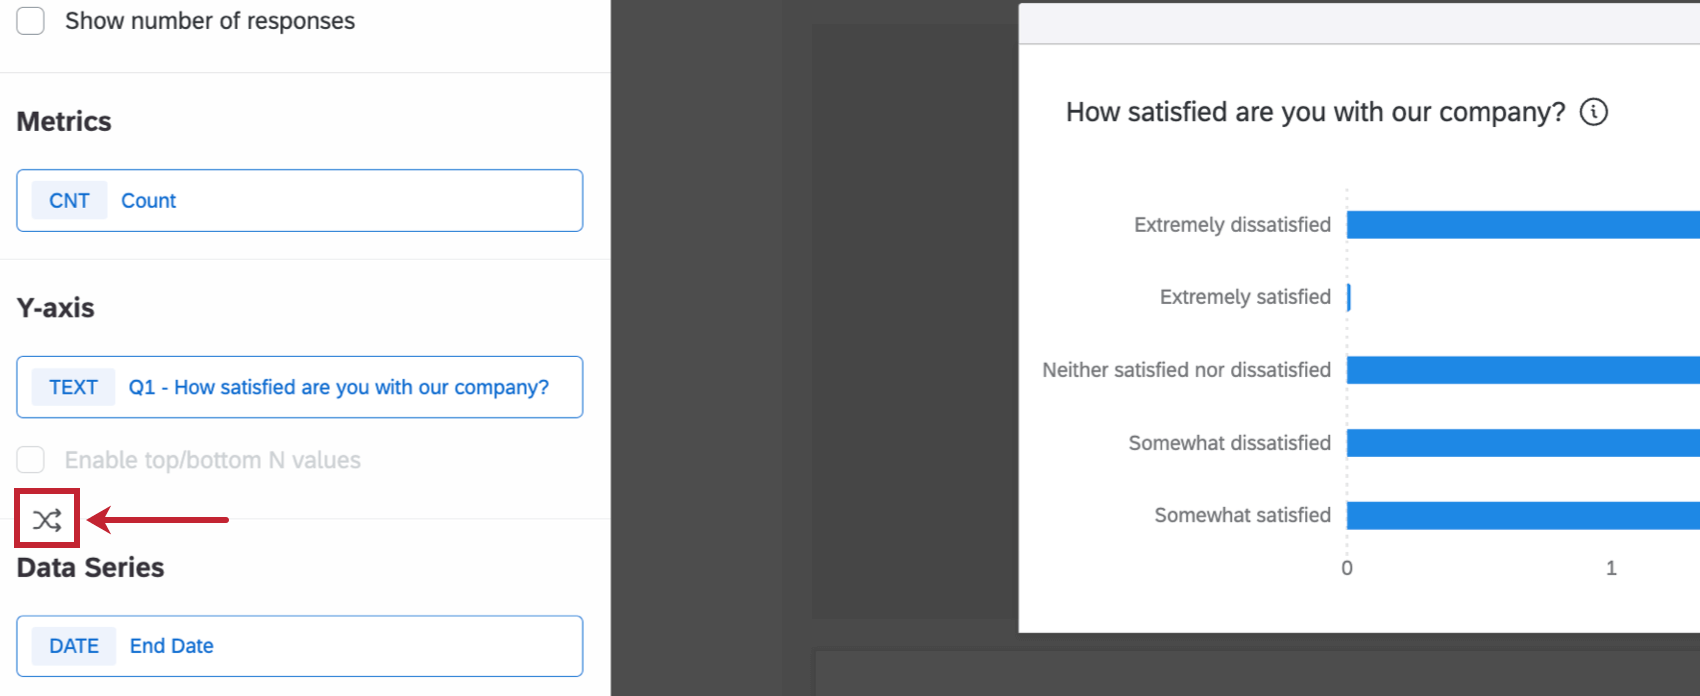
Task: Click the 'Metrics' section header
Action: [x=63, y=121]
